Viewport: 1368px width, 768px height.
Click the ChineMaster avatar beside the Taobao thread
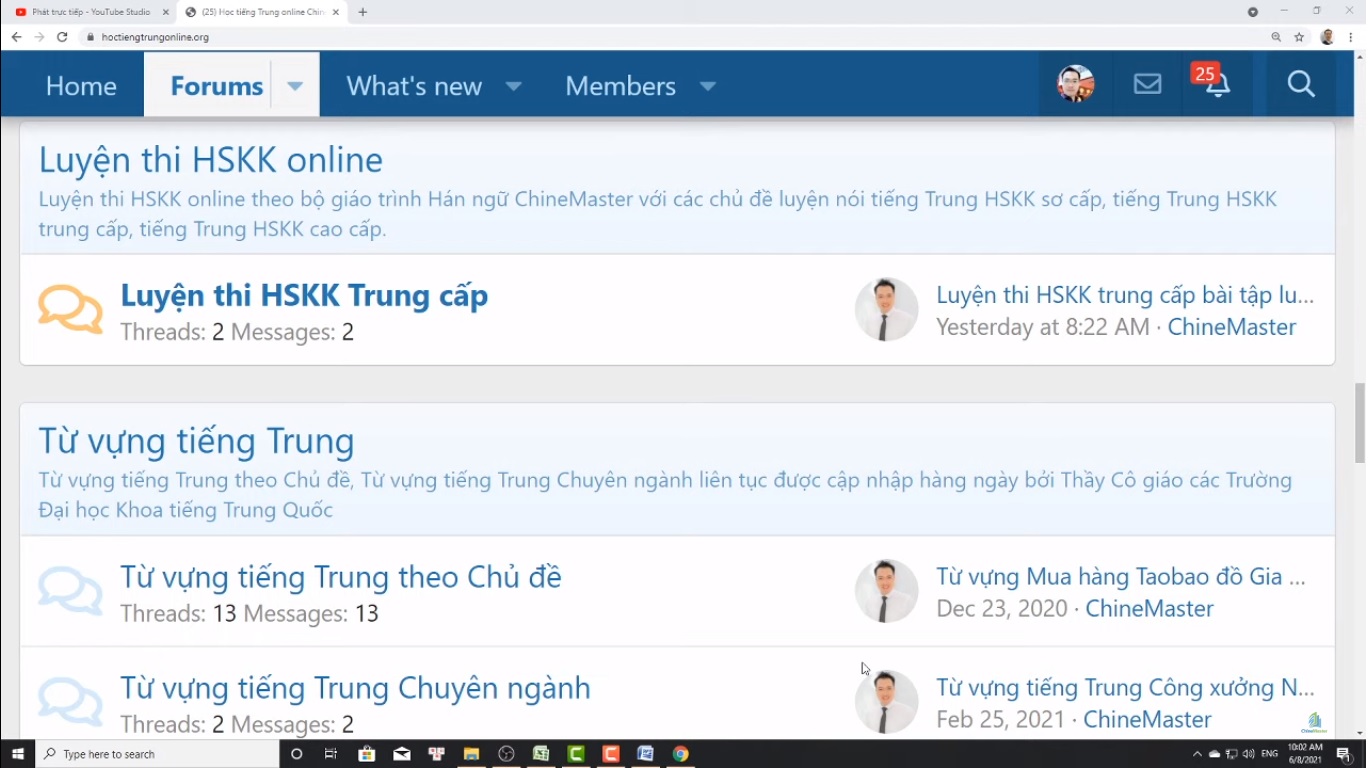tap(886, 591)
